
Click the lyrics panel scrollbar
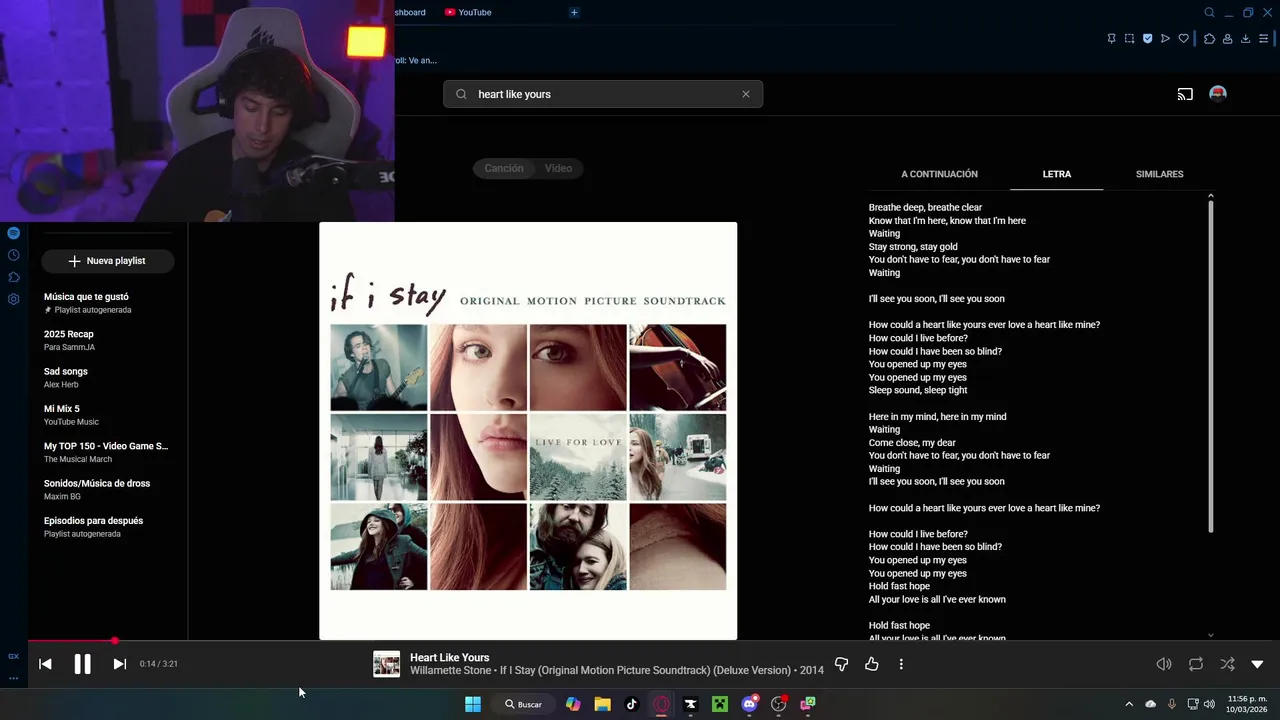point(1211,365)
